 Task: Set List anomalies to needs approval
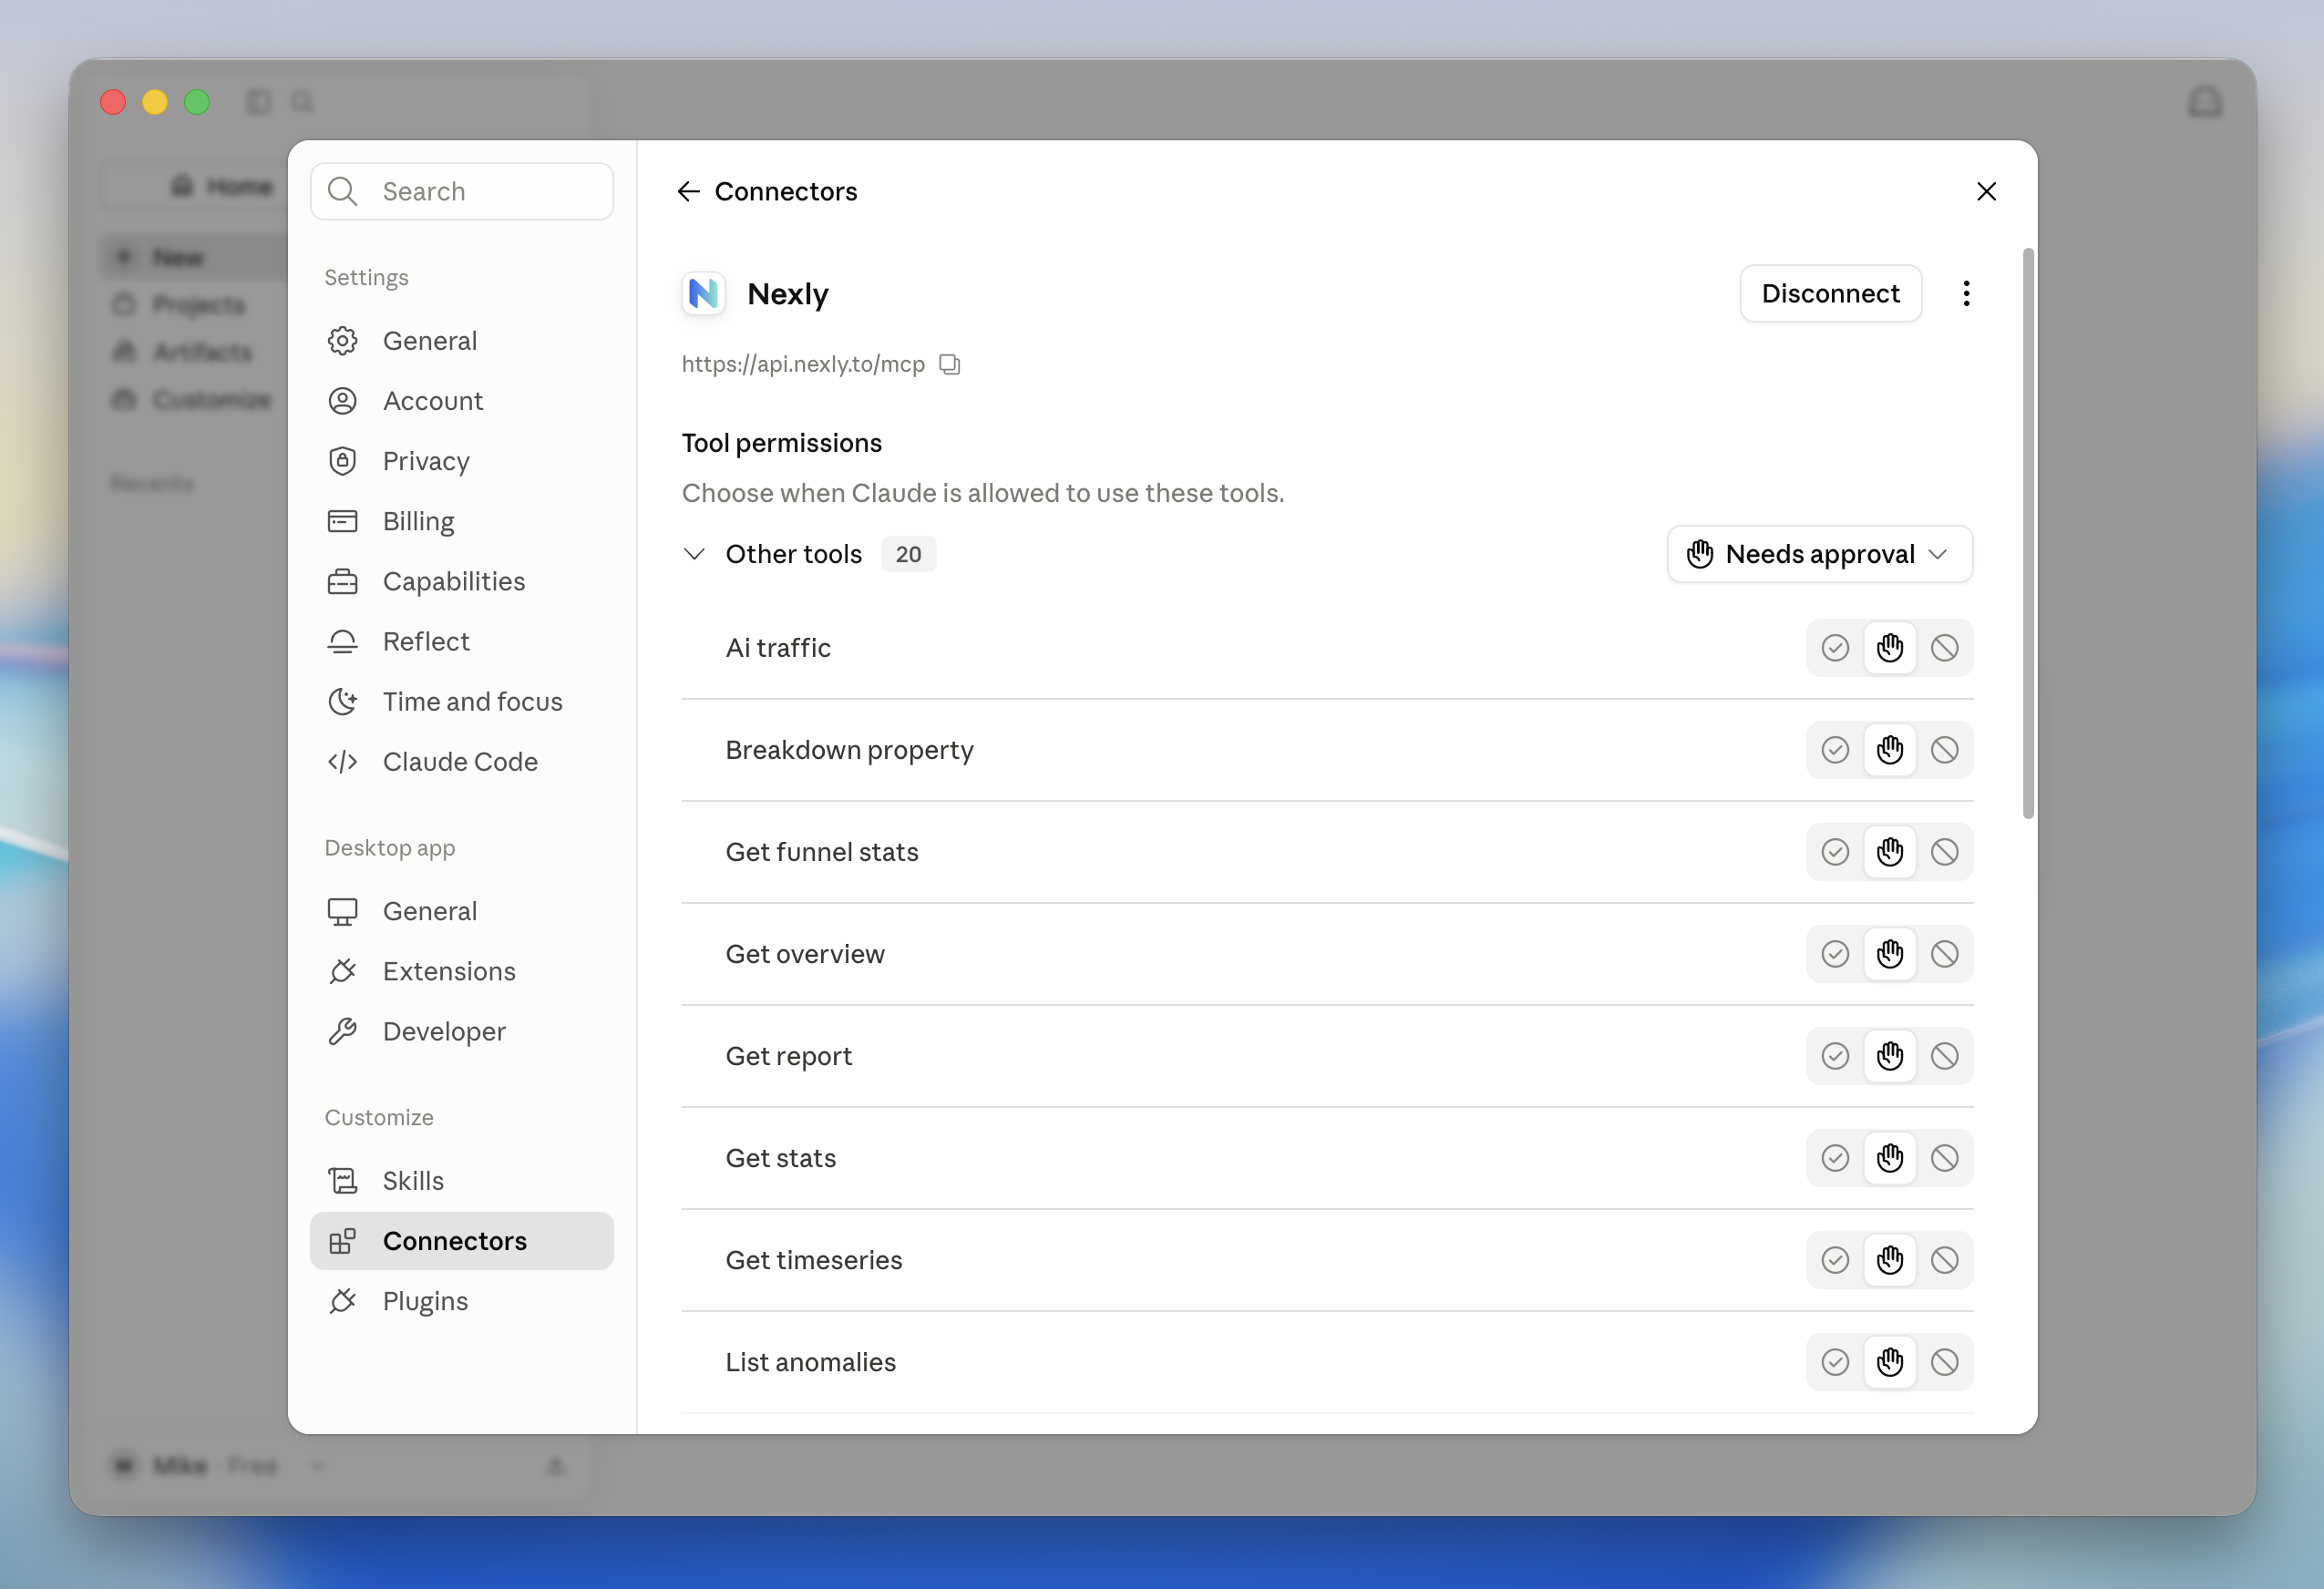pyautogui.click(x=1889, y=1362)
